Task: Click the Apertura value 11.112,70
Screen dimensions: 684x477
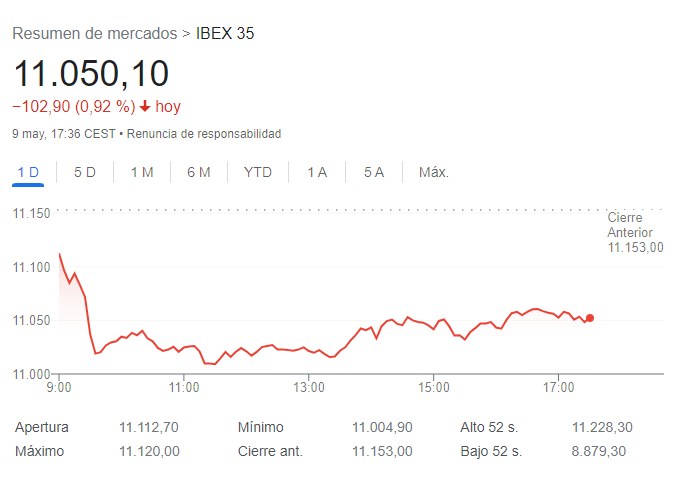Action: tap(149, 427)
